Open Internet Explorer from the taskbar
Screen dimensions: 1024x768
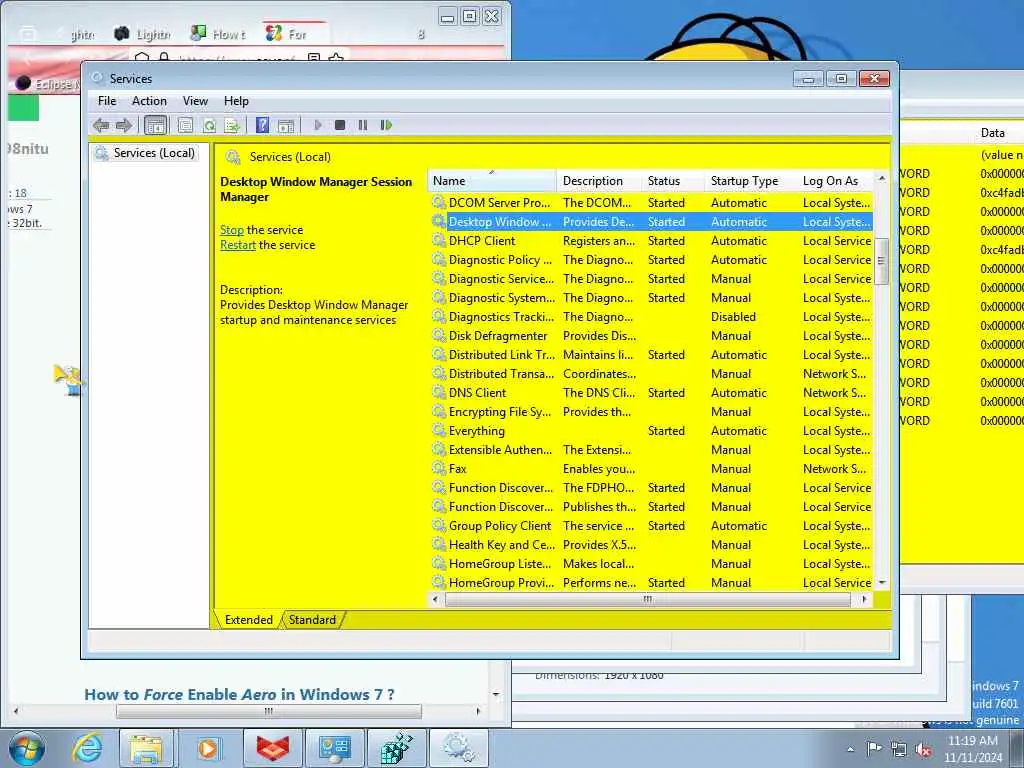[87, 749]
